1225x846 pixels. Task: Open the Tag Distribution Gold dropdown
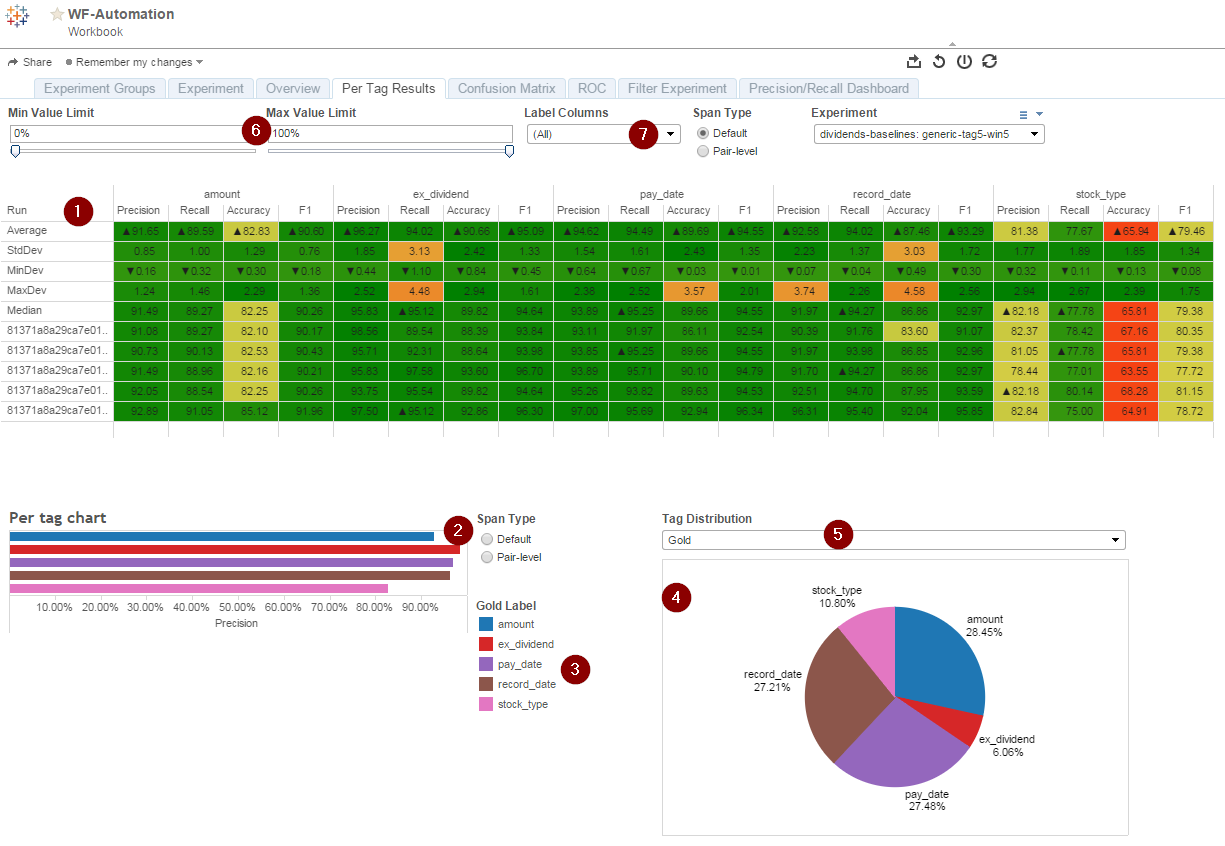point(893,540)
